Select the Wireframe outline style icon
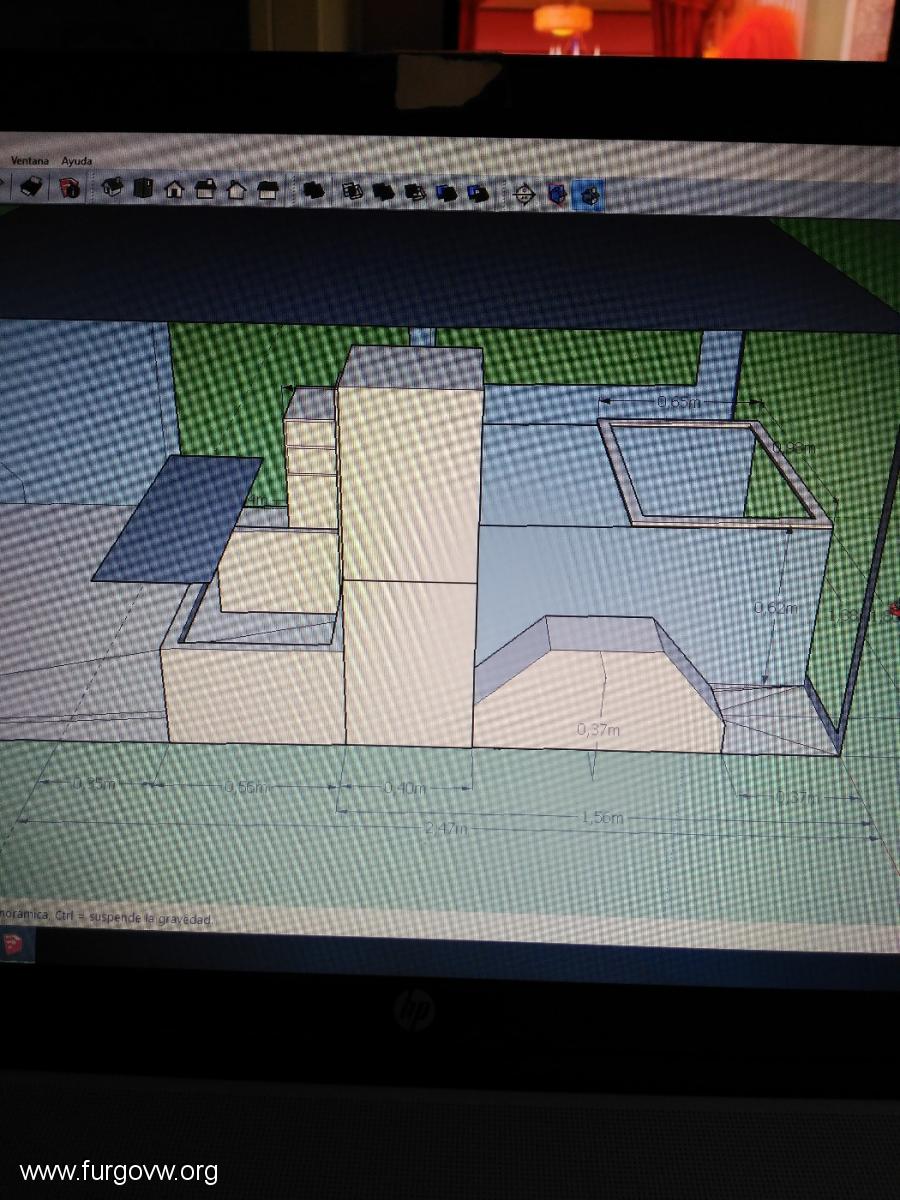Viewport: 900px width, 1200px height. click(x=352, y=190)
